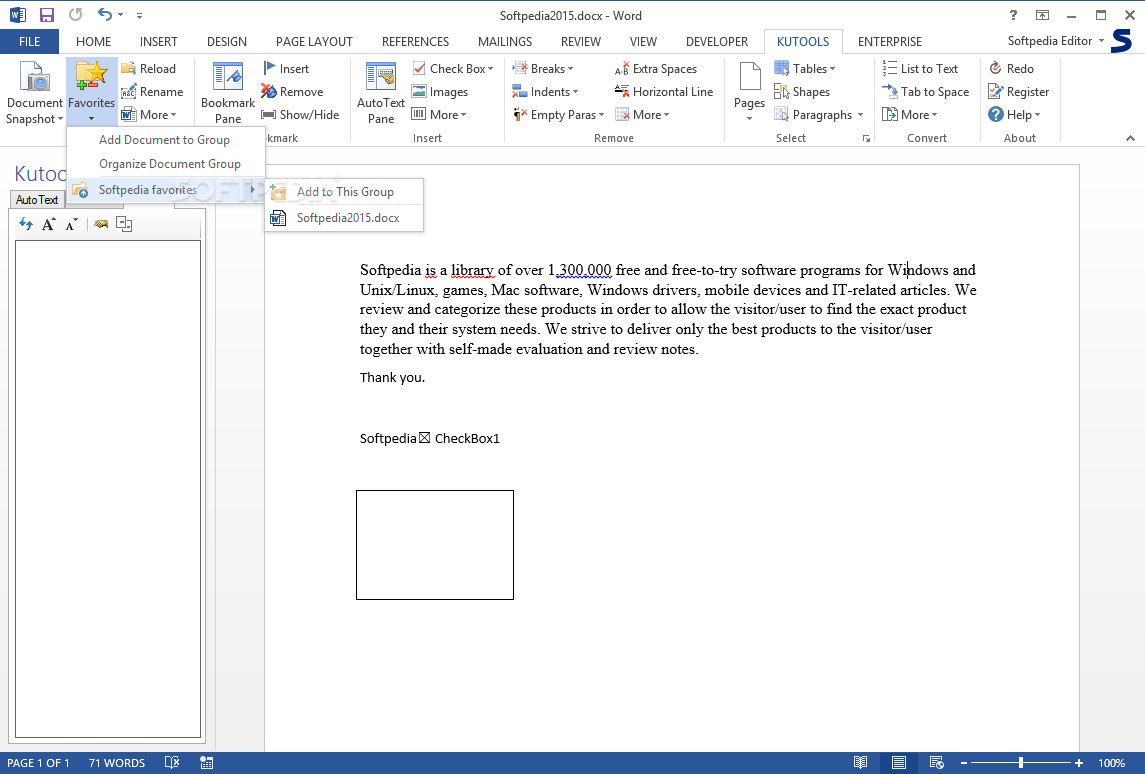This screenshot has height=774, width=1145.
Task: Open More dropdown in Remove group
Action: coord(643,115)
